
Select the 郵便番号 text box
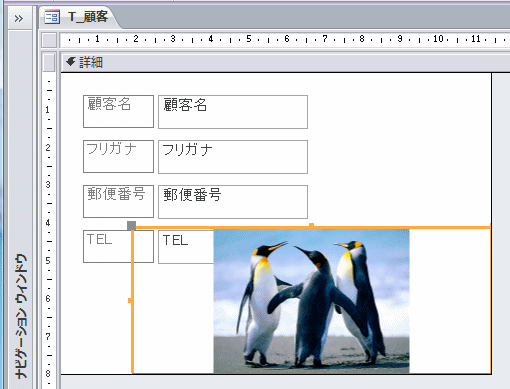233,202
